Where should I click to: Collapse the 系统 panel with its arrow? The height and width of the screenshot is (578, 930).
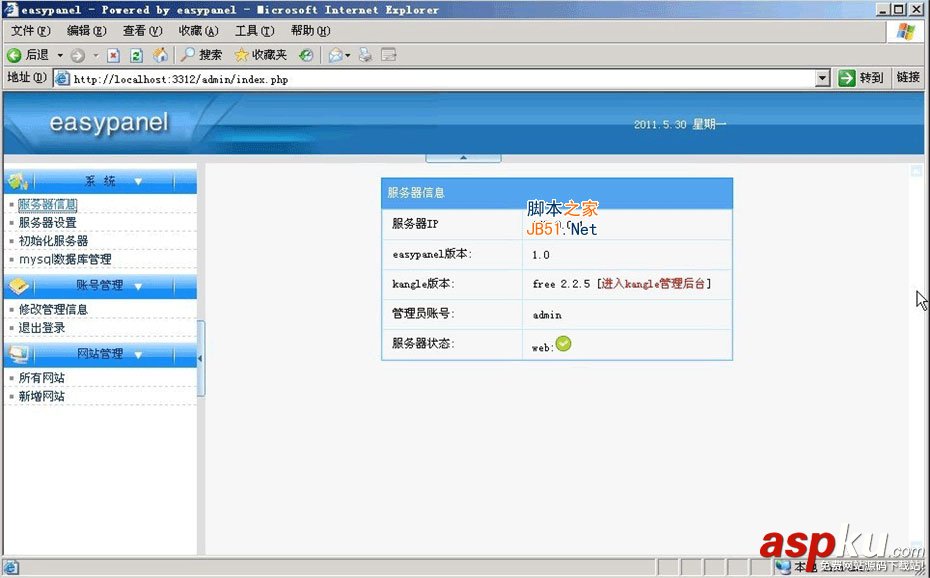(x=137, y=181)
